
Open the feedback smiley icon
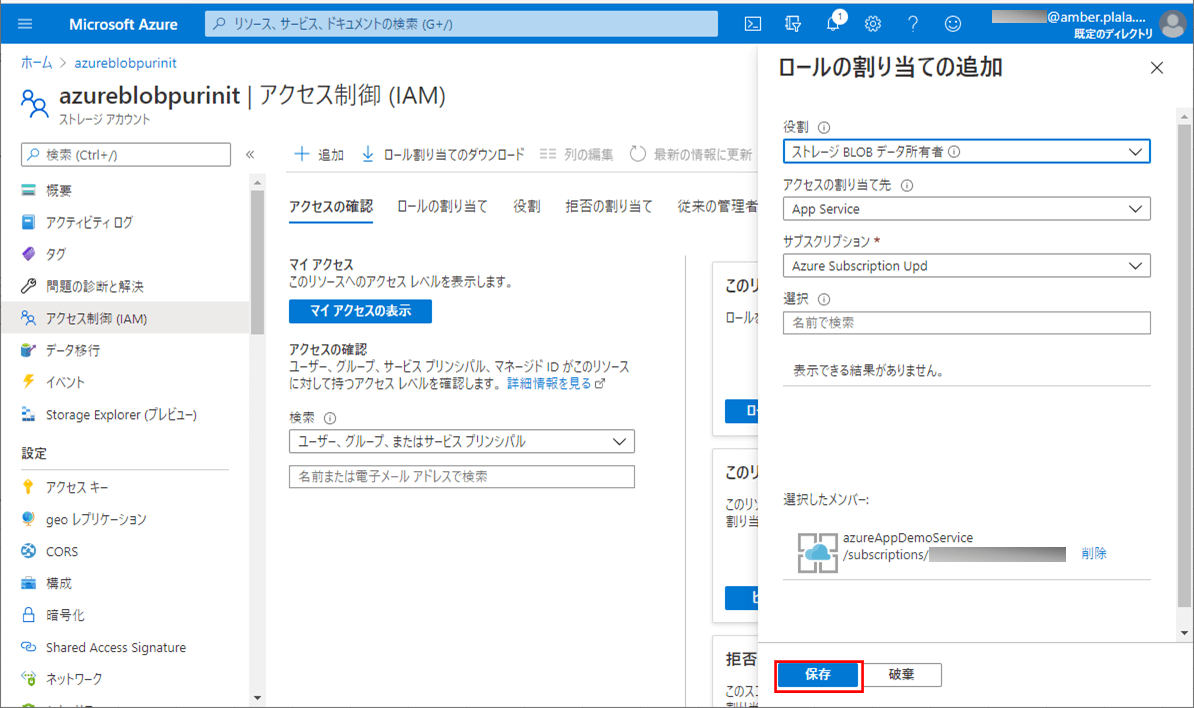tap(953, 24)
